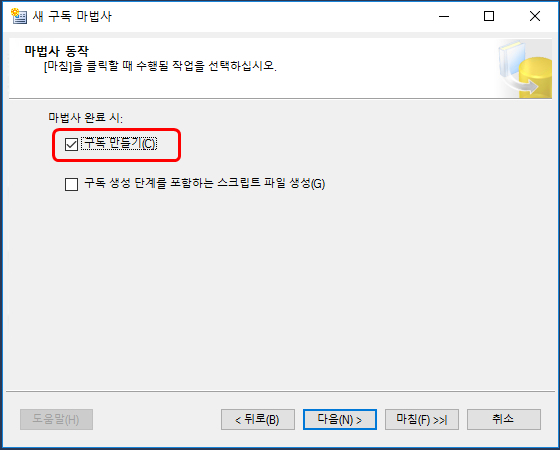
Task: Click the 마법사 완료 시: label
Action: point(85,118)
